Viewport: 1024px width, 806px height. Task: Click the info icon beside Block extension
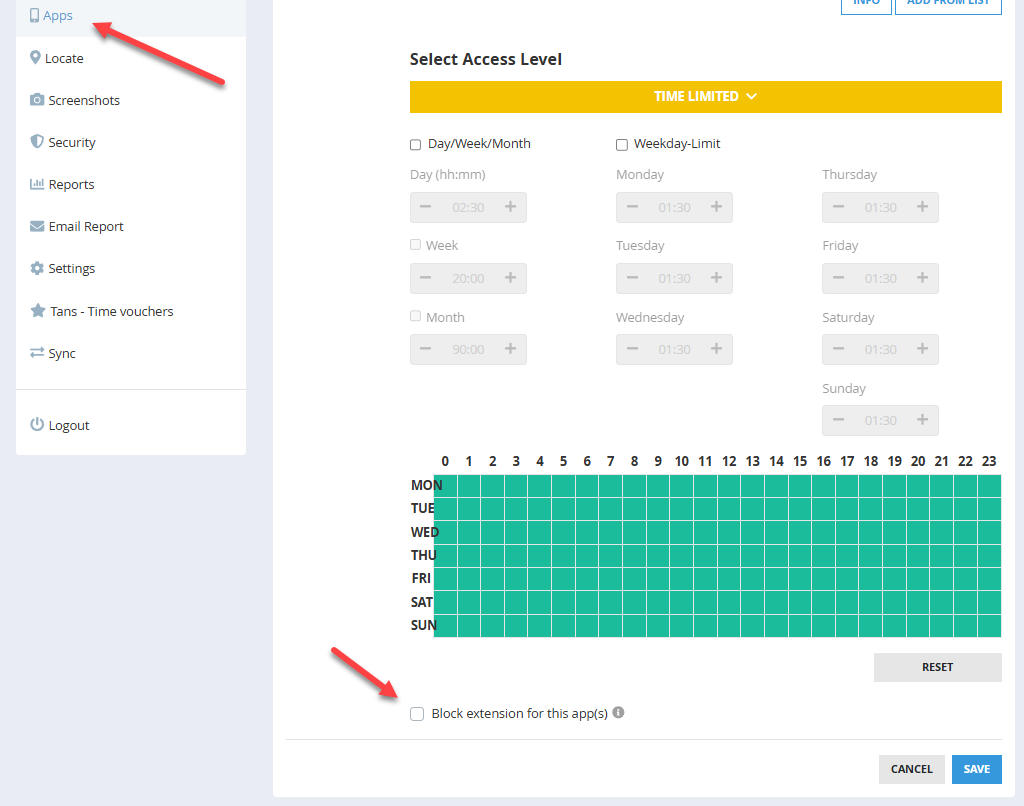click(x=618, y=713)
